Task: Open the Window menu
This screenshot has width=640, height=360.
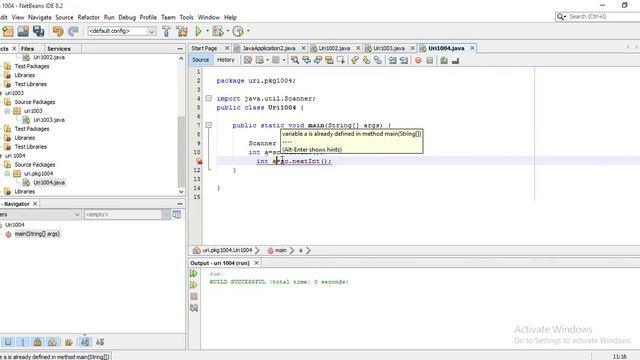Action: 209,17
